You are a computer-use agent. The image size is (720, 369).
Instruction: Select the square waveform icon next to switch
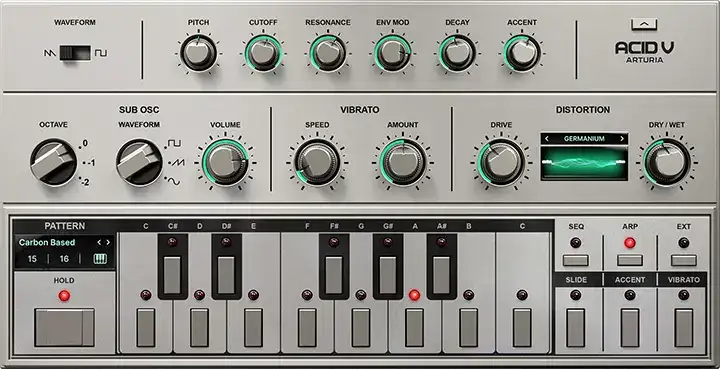point(101,53)
